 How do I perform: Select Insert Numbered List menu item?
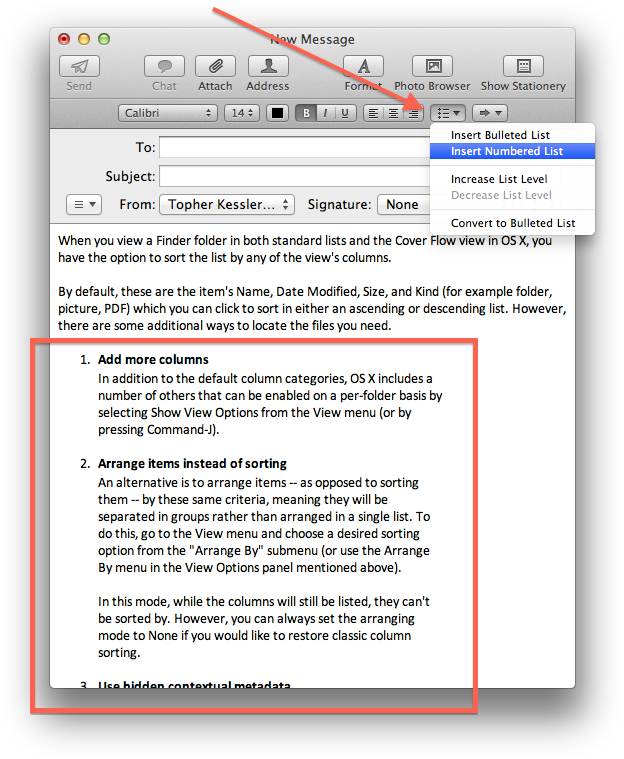tap(507, 151)
